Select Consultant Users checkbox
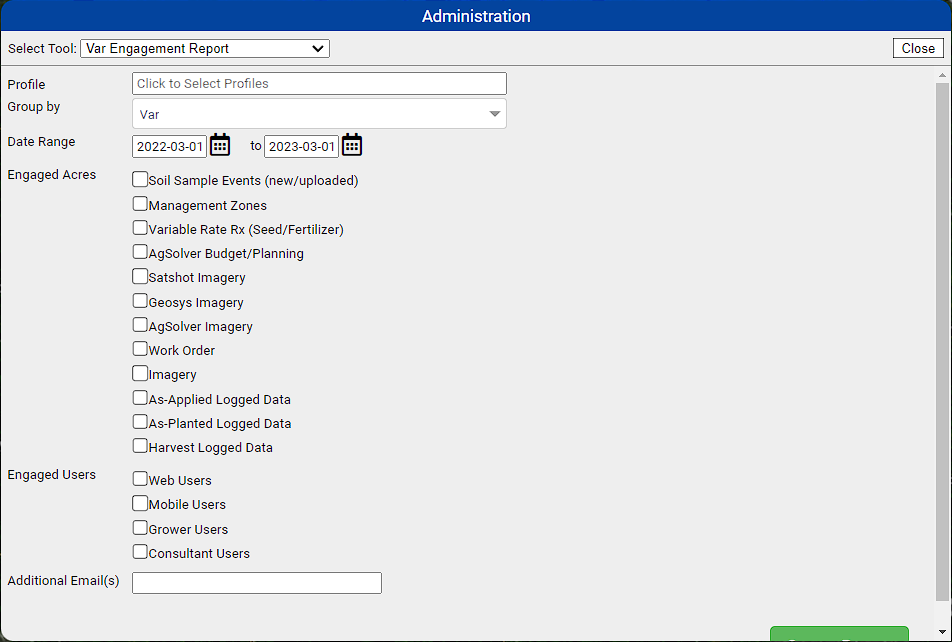The height and width of the screenshot is (642, 952). coord(140,552)
